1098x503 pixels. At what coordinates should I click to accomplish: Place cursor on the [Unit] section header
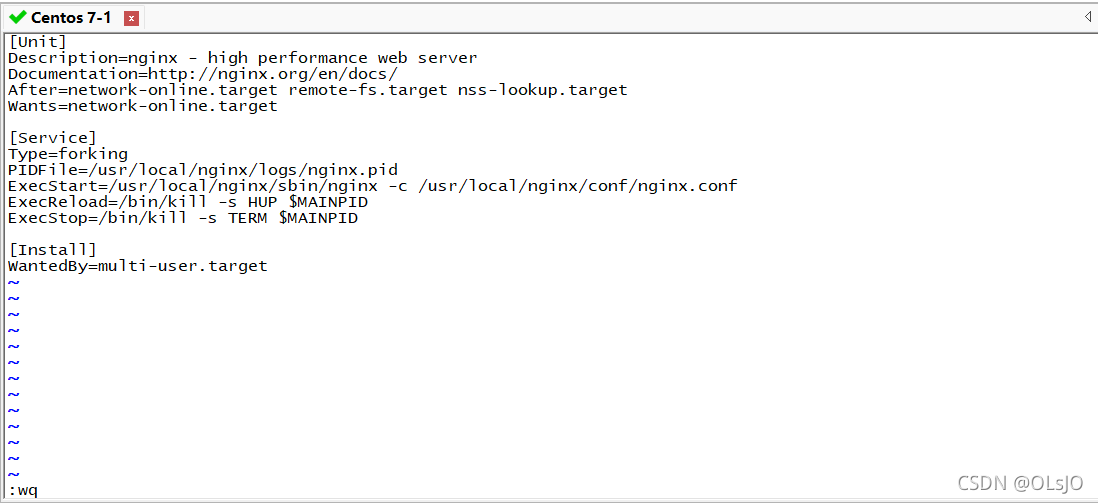[x=37, y=42]
